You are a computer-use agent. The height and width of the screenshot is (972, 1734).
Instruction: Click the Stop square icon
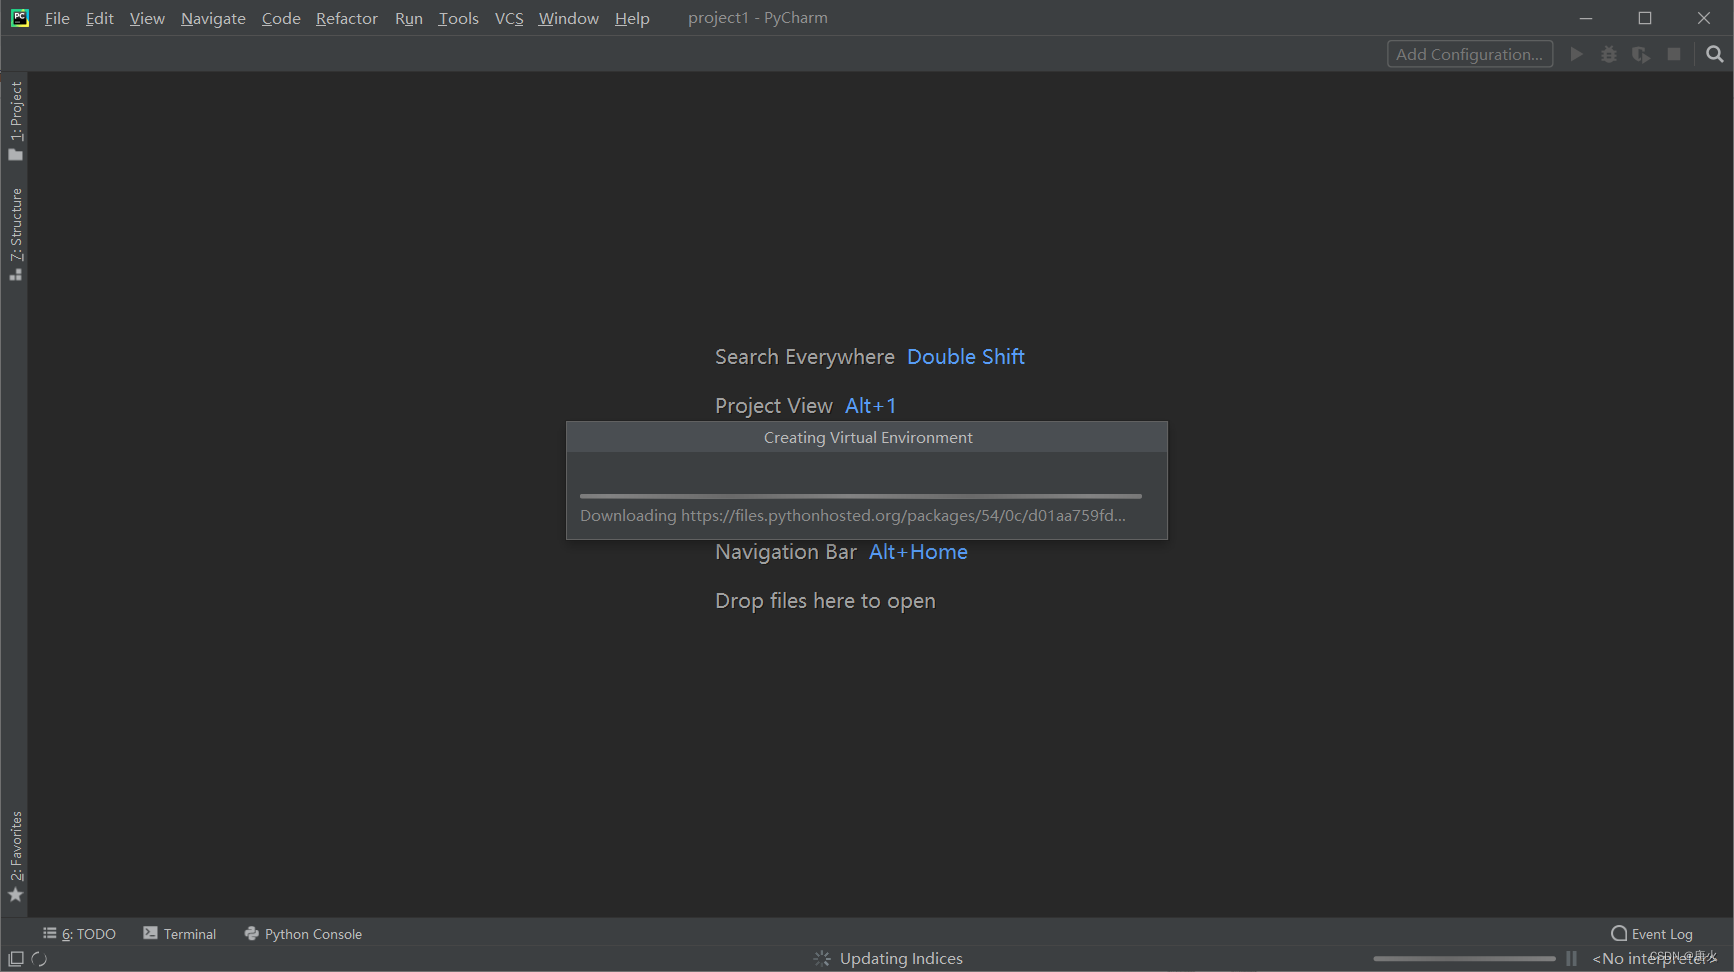[x=1674, y=54]
